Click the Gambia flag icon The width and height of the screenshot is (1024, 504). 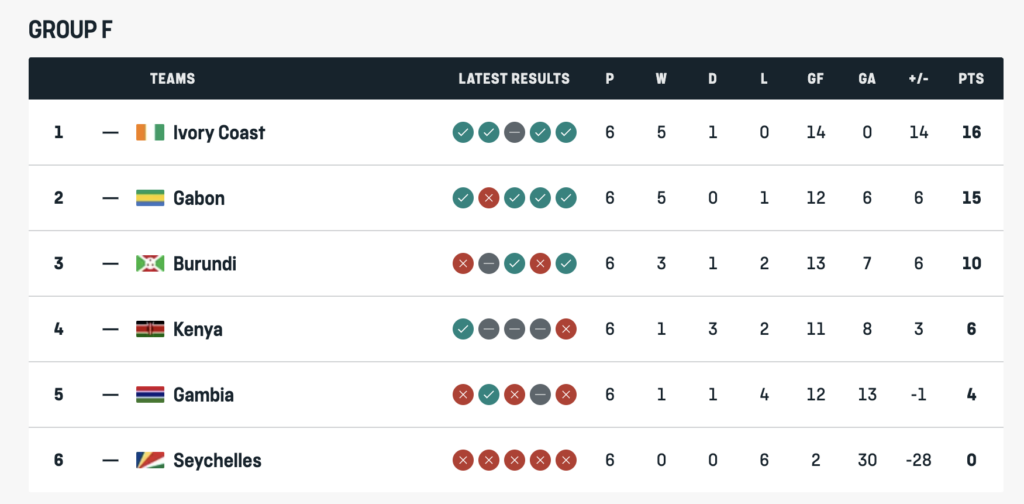coord(150,395)
